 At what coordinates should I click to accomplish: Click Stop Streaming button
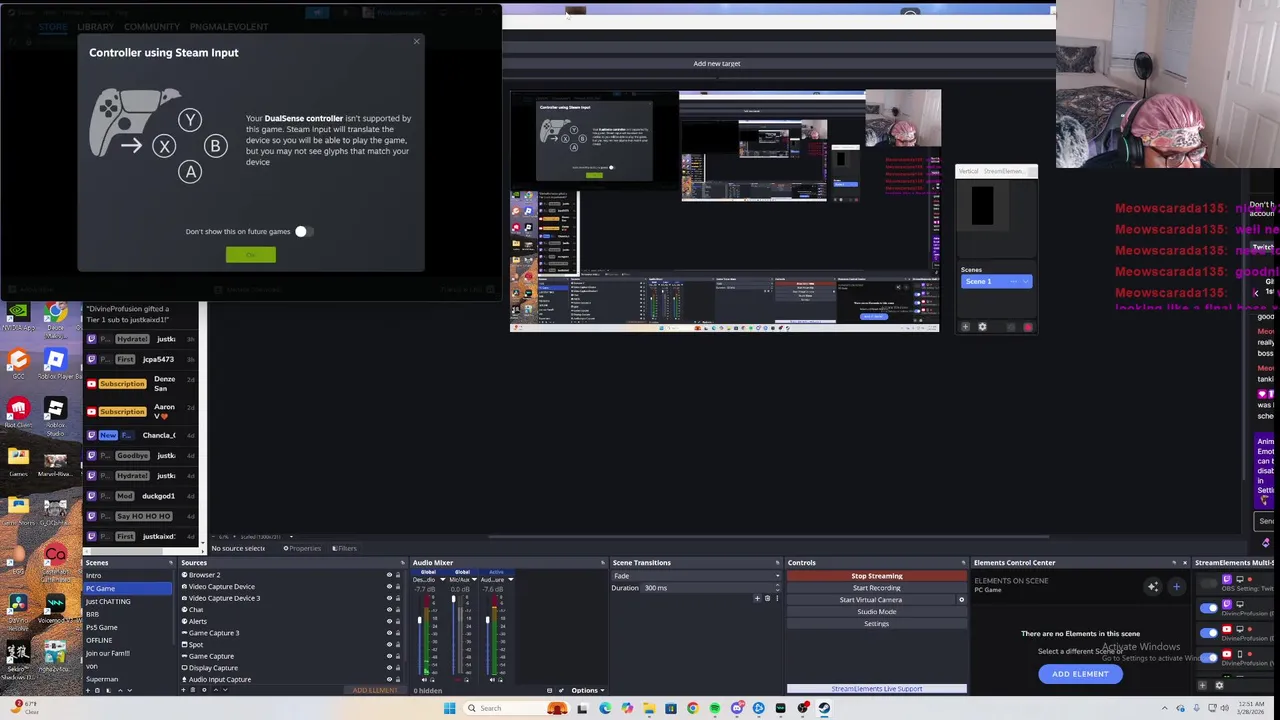(x=876, y=576)
